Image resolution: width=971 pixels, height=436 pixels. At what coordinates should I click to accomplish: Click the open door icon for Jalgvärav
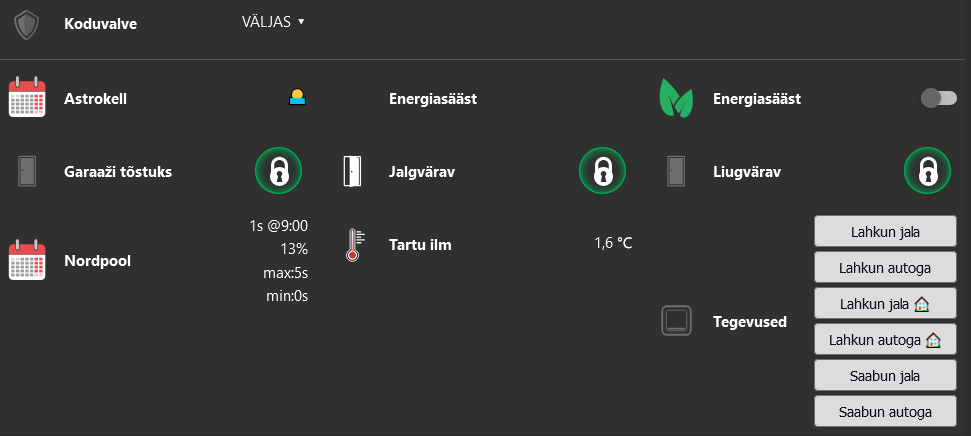click(351, 172)
